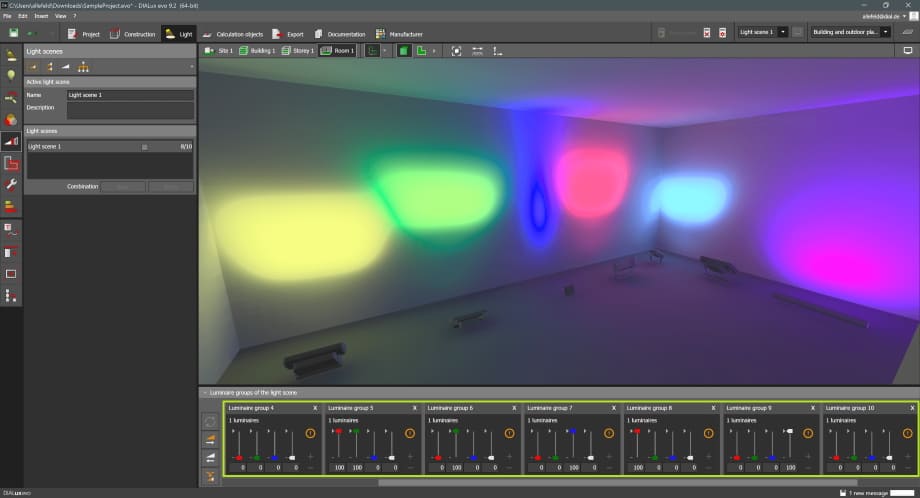Click the monitor icon at viewport top right
This screenshot has height=498, width=920.
(908, 50)
